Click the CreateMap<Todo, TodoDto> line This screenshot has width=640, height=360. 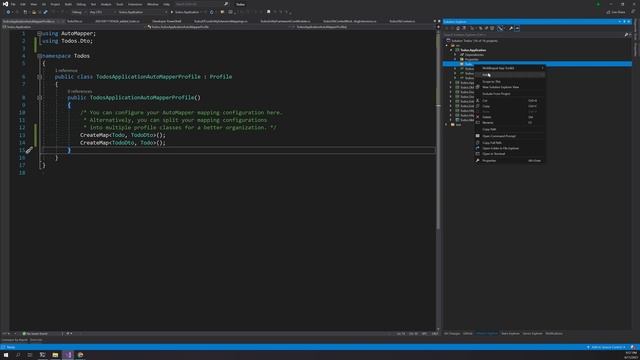tap(123, 135)
